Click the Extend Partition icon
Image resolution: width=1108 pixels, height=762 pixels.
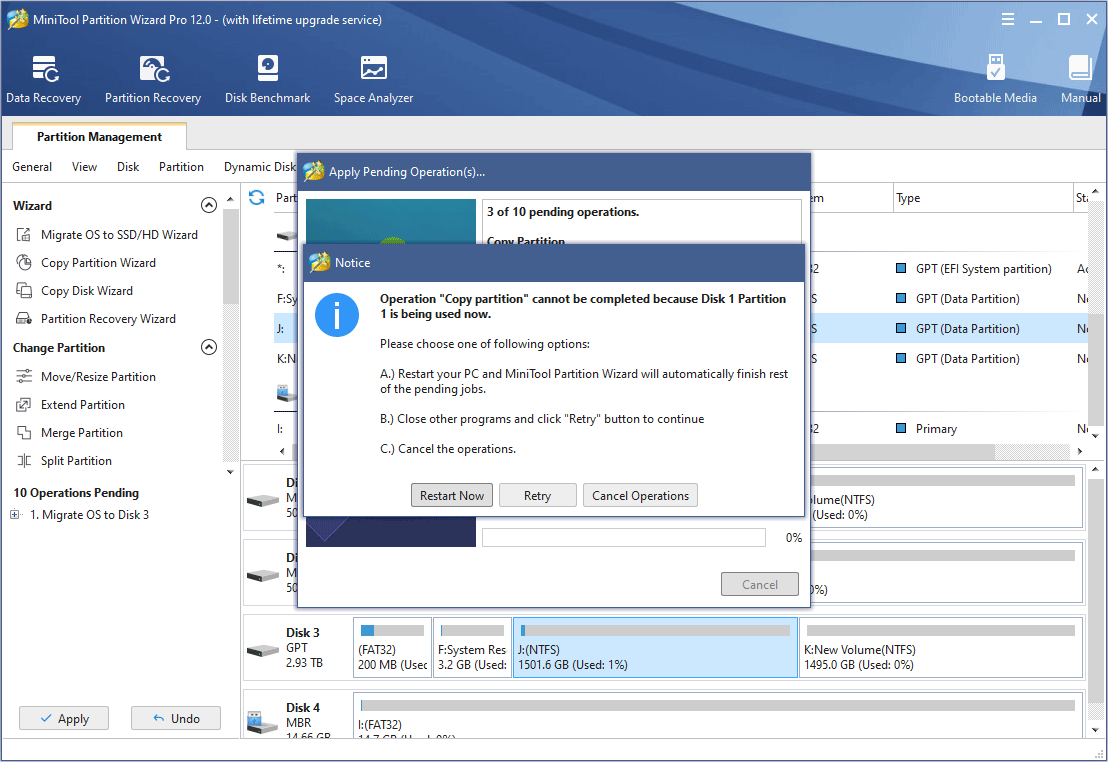(x=23, y=405)
